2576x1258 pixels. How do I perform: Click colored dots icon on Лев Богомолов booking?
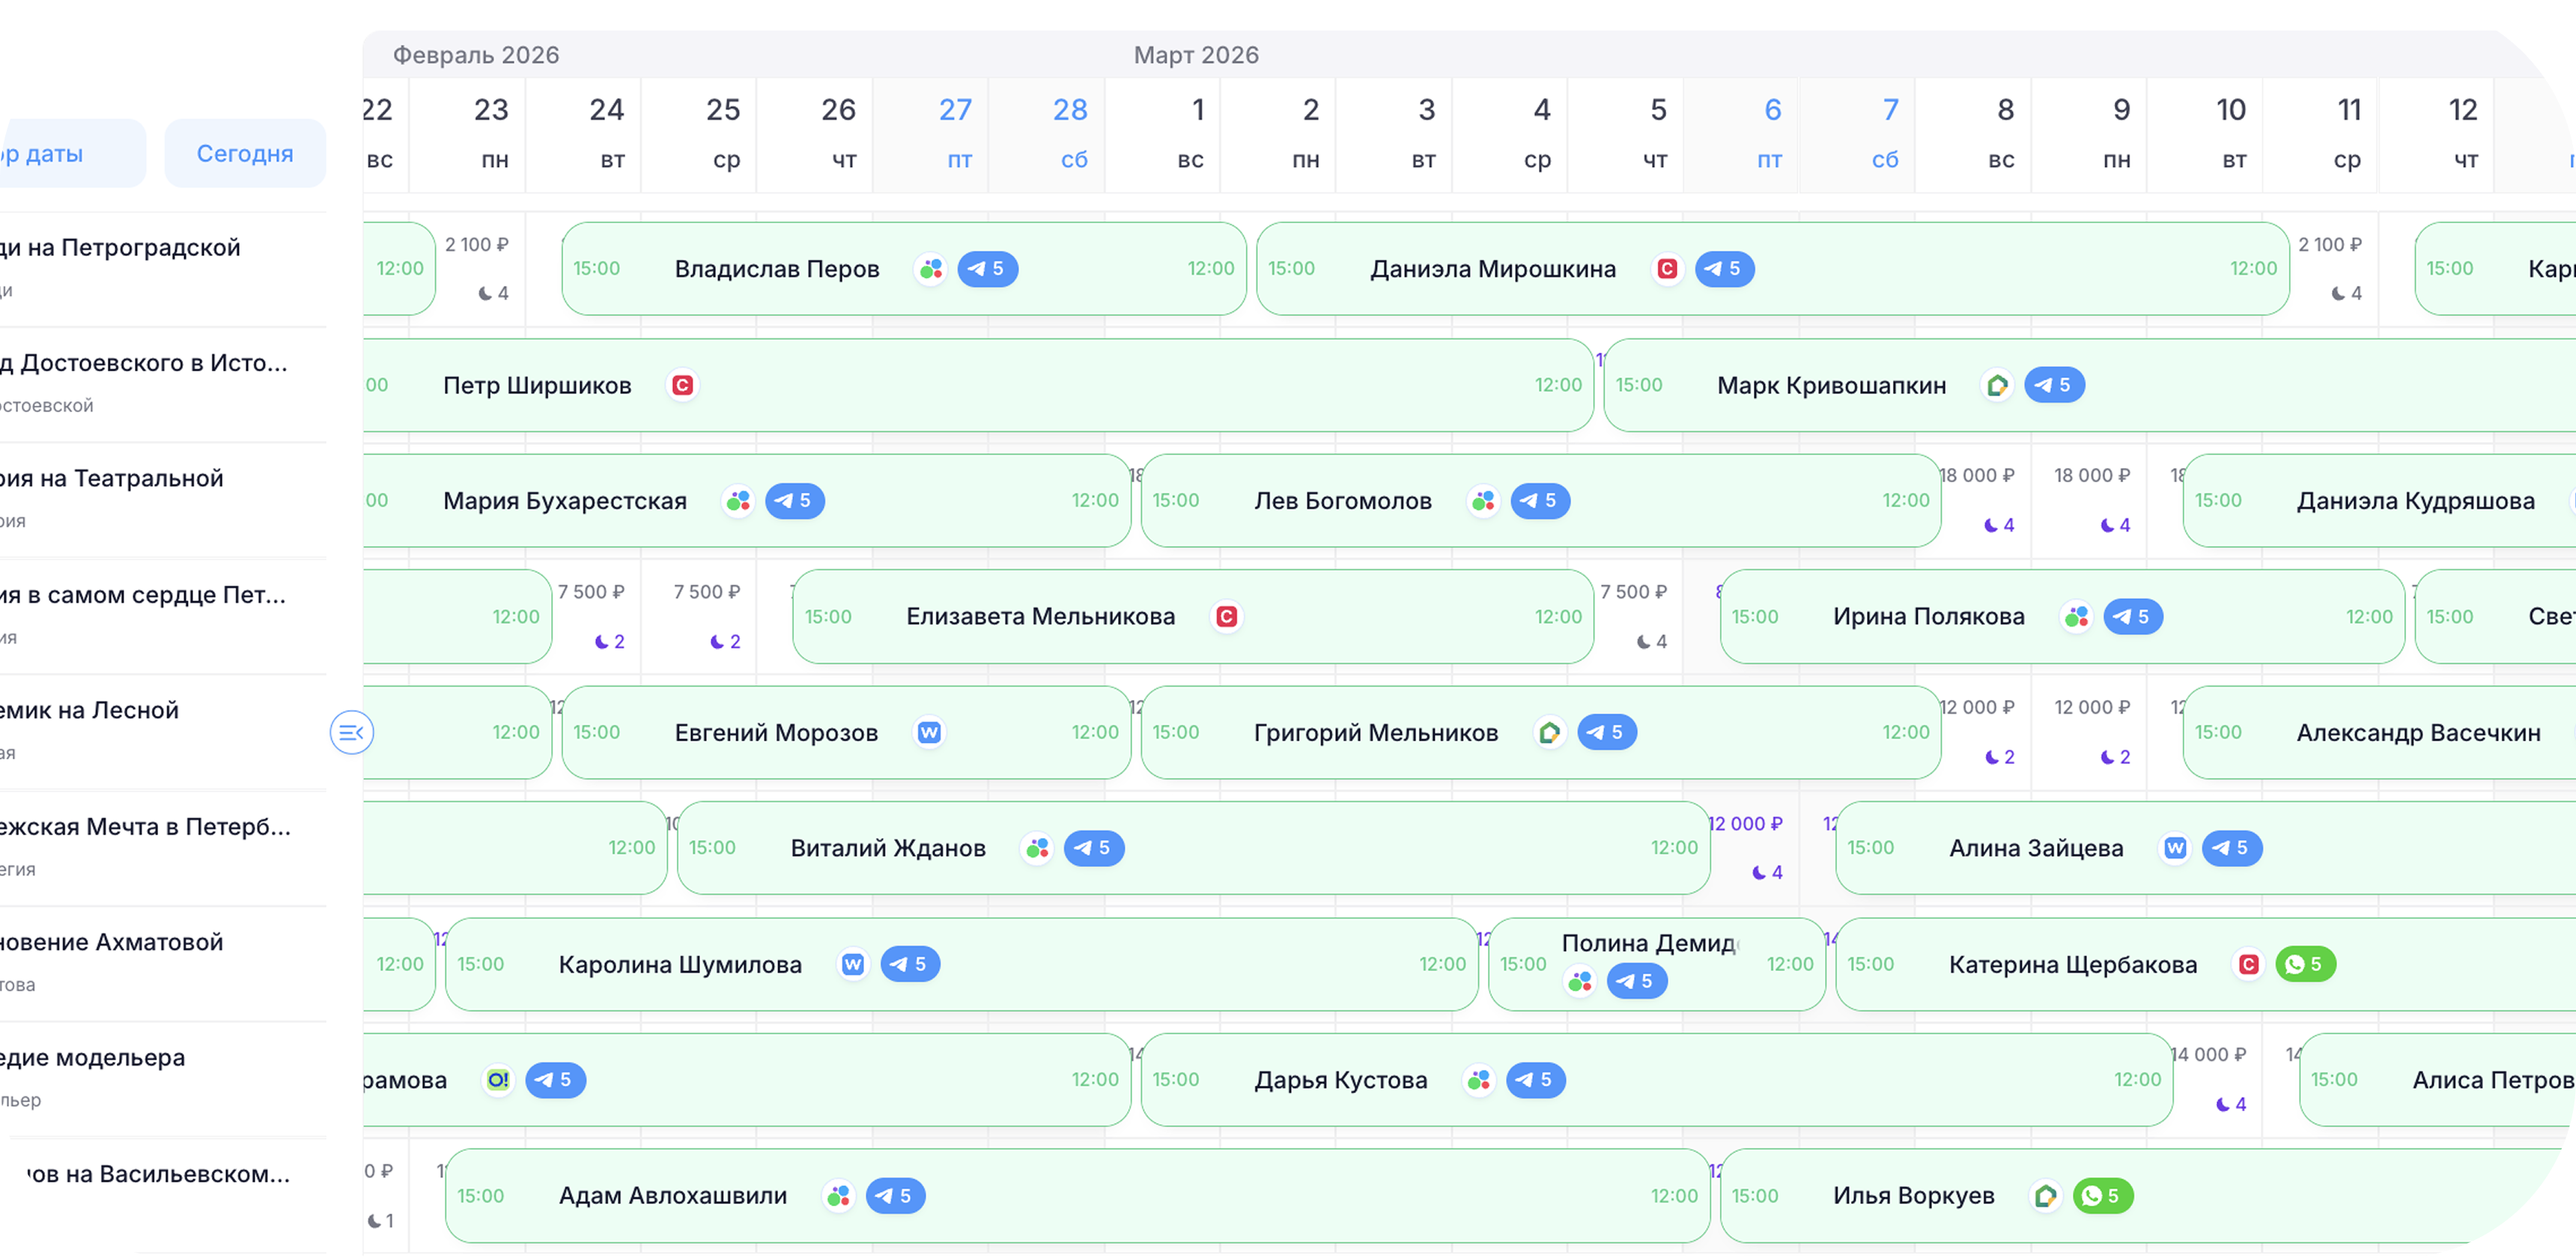(1483, 500)
